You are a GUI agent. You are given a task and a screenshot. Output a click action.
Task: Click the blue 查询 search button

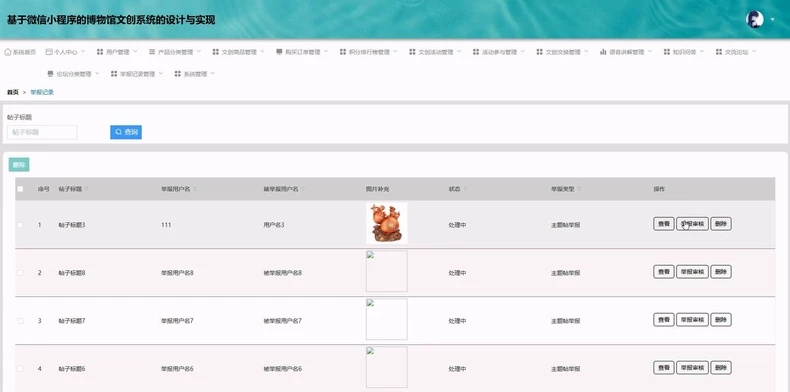pyautogui.click(x=126, y=132)
